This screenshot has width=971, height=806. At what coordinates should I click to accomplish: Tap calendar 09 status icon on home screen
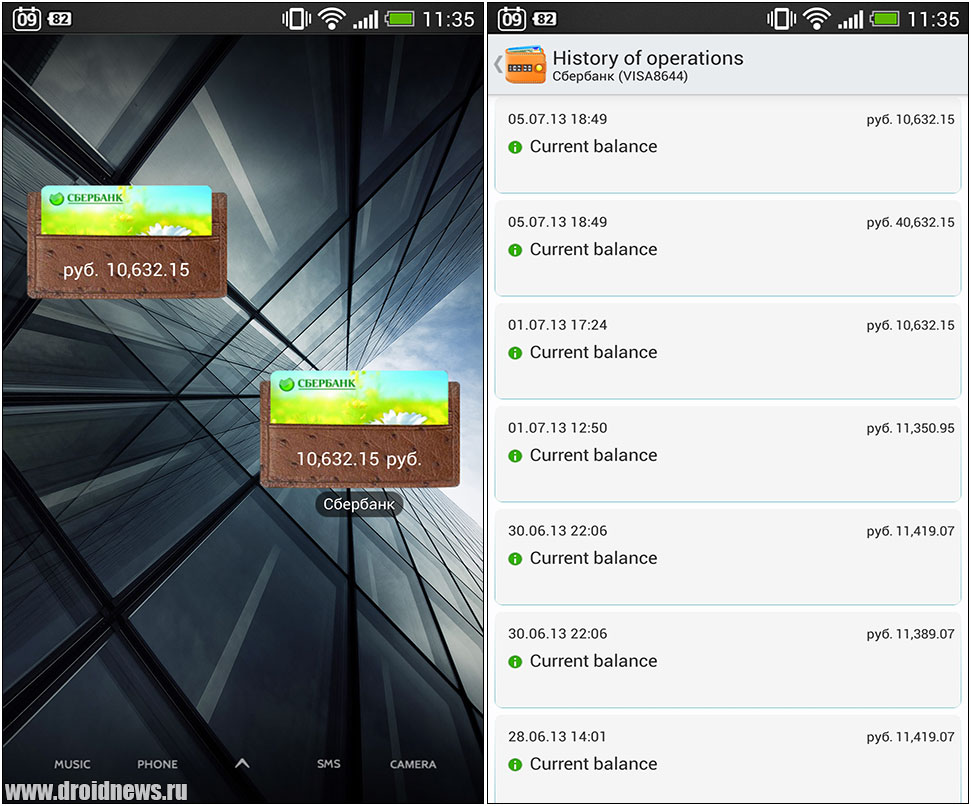click(x=27, y=19)
